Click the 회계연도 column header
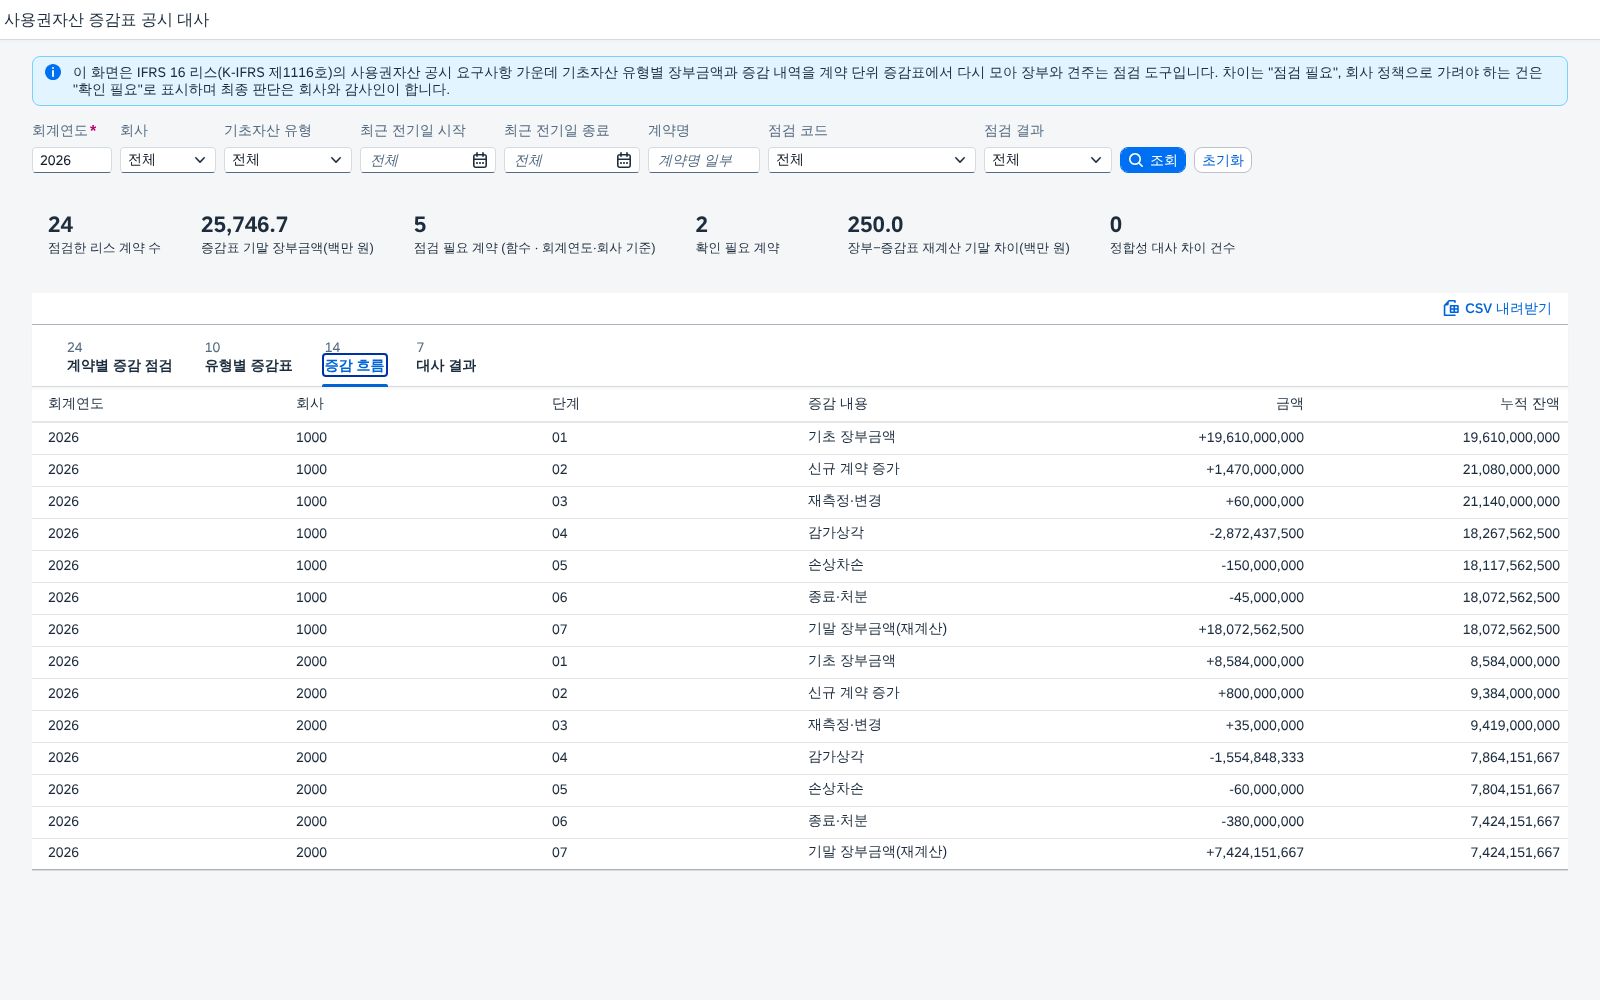Screen dimensions: 1600x1000 coord(76,404)
